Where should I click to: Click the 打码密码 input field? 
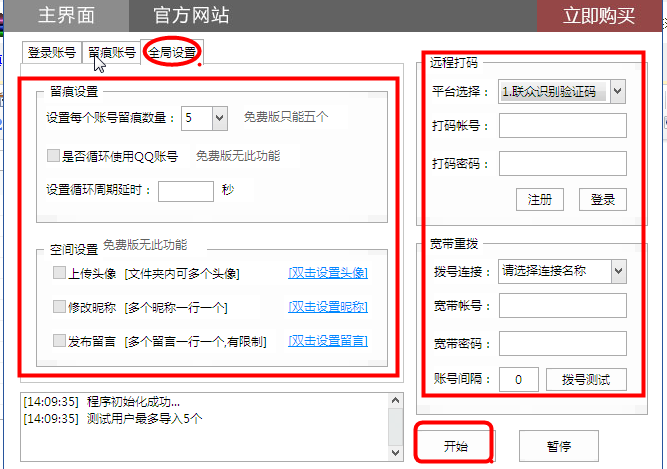tap(563, 163)
